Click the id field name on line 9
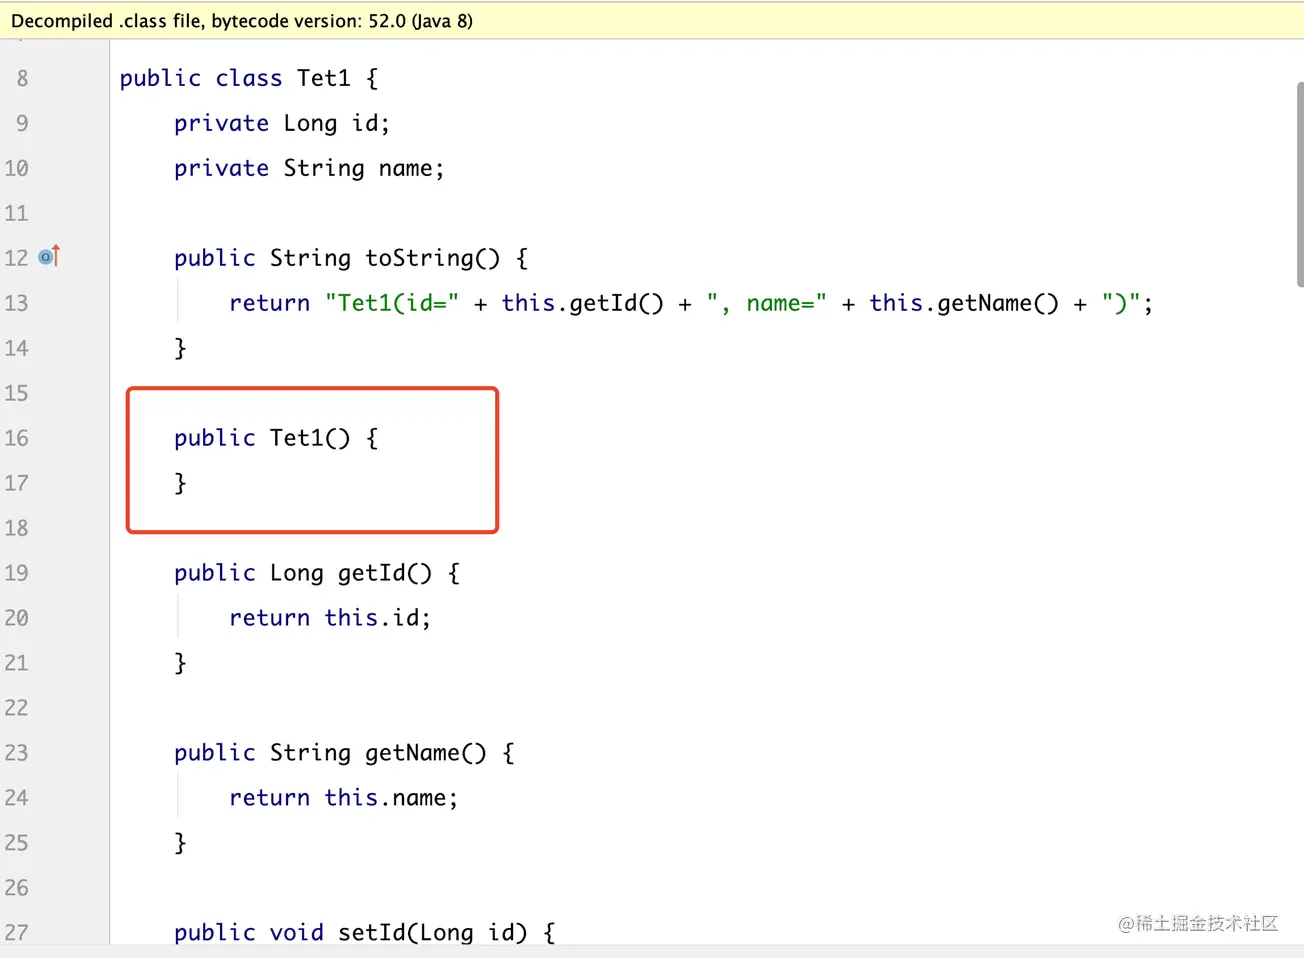 point(364,124)
